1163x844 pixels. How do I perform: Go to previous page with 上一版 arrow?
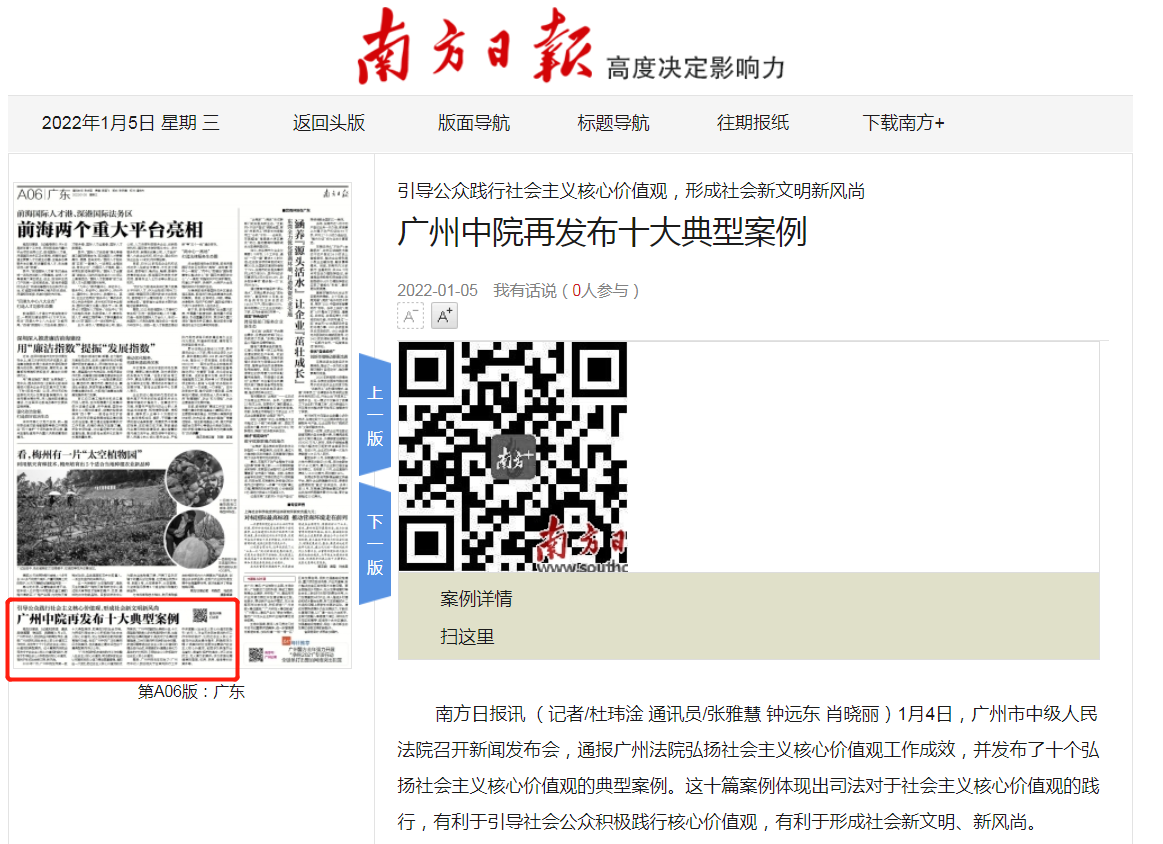375,415
